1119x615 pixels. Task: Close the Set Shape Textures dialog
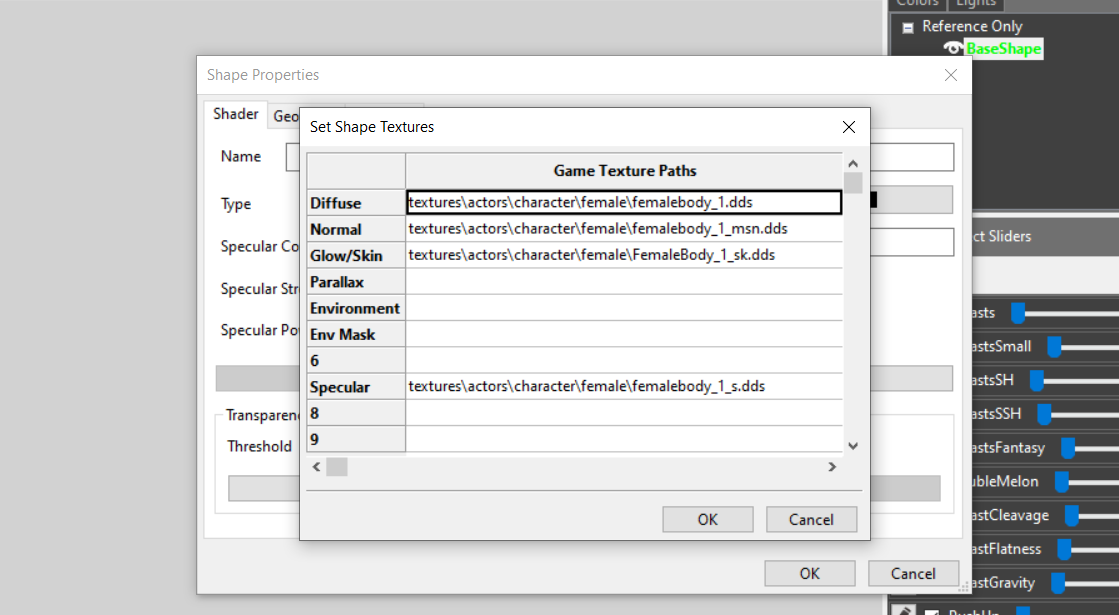pyautogui.click(x=848, y=127)
